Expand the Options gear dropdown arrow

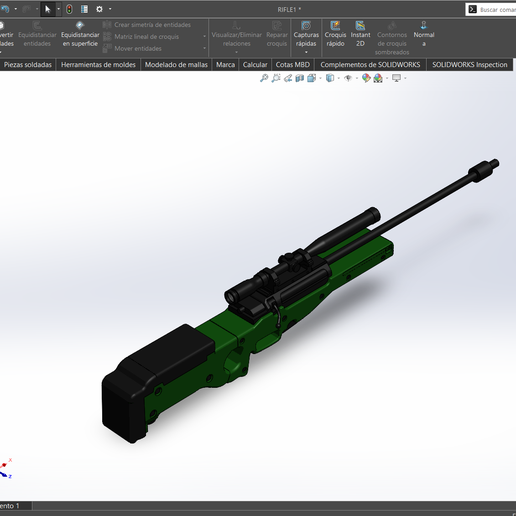point(110,9)
